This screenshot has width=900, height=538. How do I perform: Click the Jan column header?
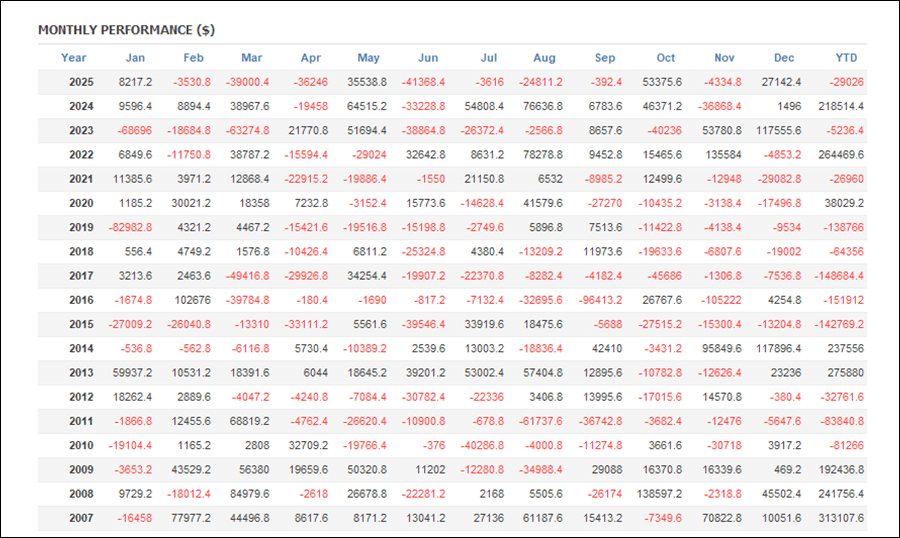[x=135, y=58]
